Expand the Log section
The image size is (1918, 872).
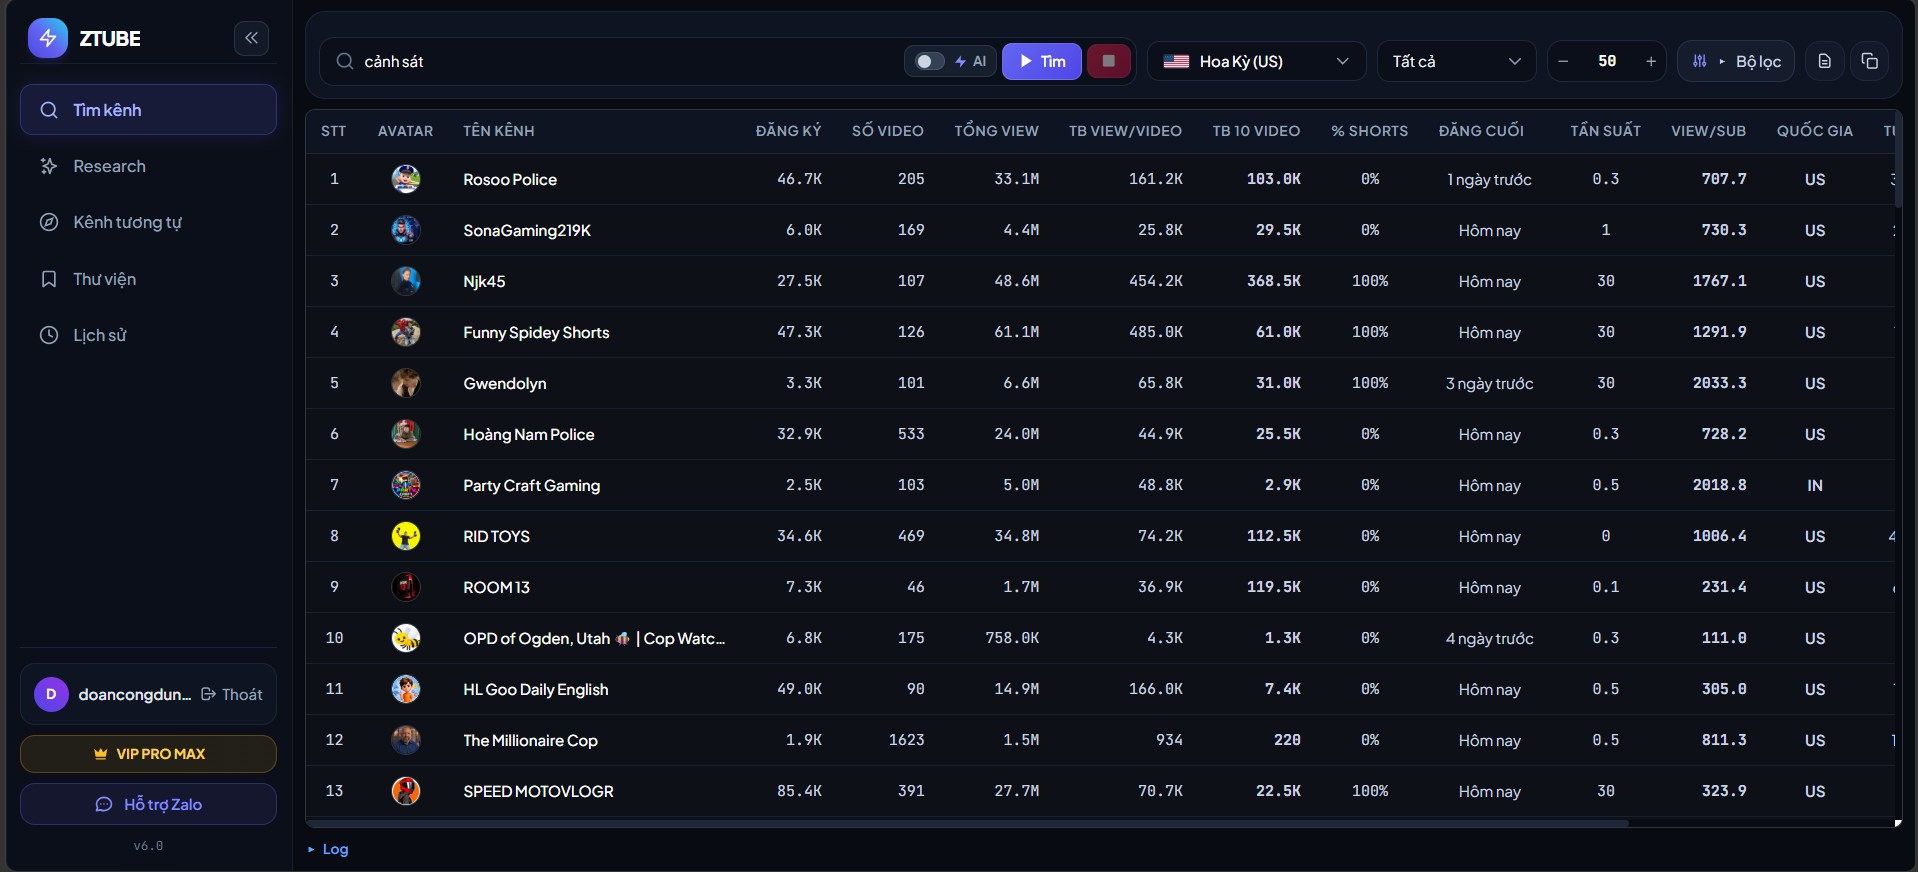click(x=328, y=849)
